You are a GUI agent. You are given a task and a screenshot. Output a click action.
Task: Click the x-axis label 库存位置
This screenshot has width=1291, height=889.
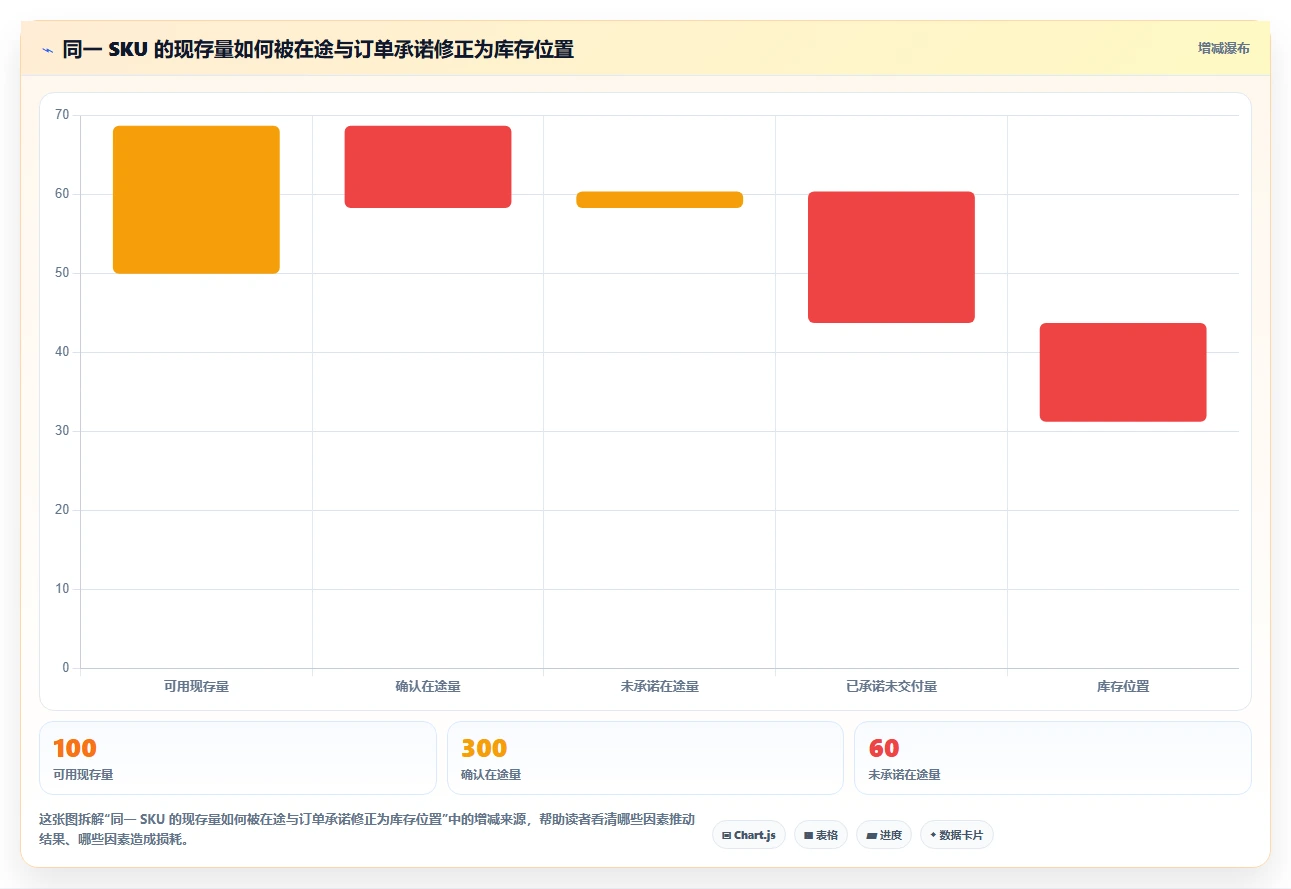pos(1123,687)
